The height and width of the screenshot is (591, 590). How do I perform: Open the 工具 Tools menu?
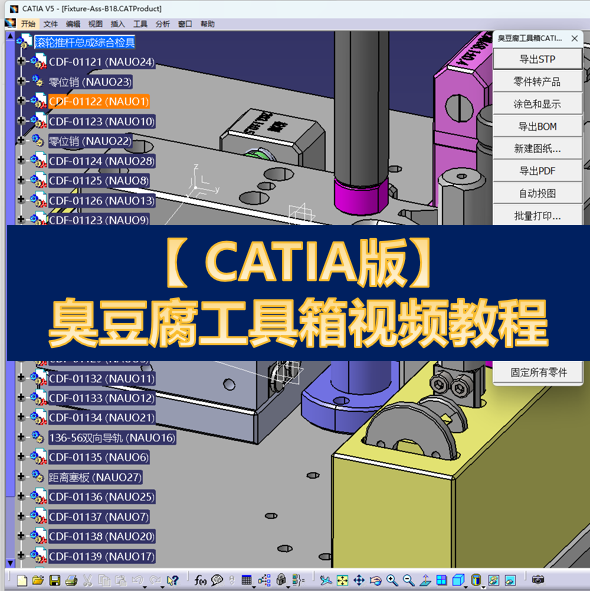[140, 24]
